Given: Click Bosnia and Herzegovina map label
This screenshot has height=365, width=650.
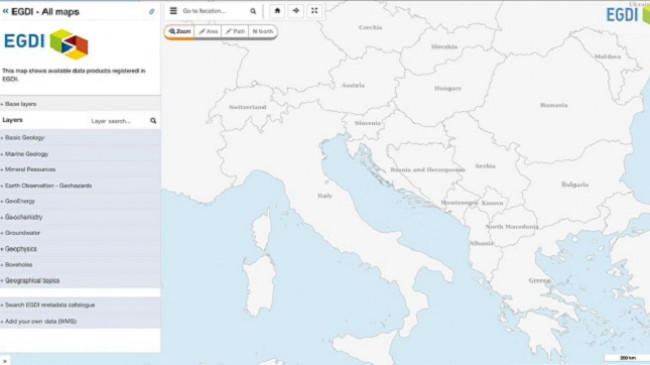Looking at the screenshot, I should tap(427, 170).
